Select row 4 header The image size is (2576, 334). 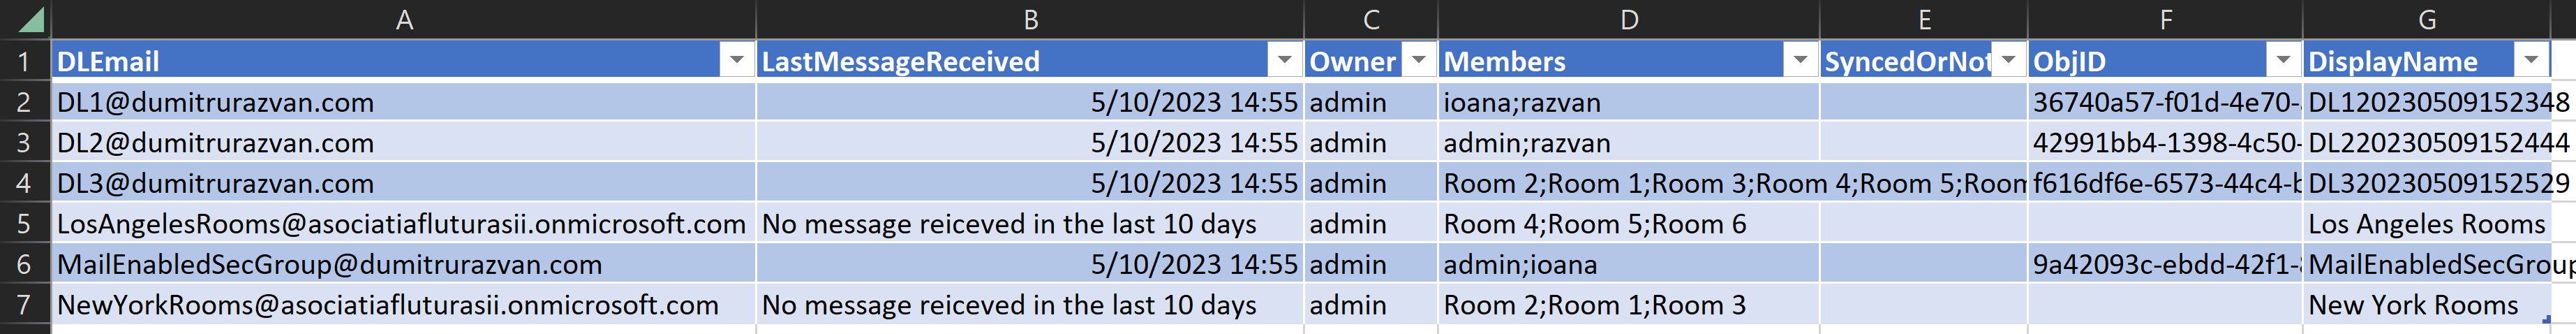tap(25, 183)
